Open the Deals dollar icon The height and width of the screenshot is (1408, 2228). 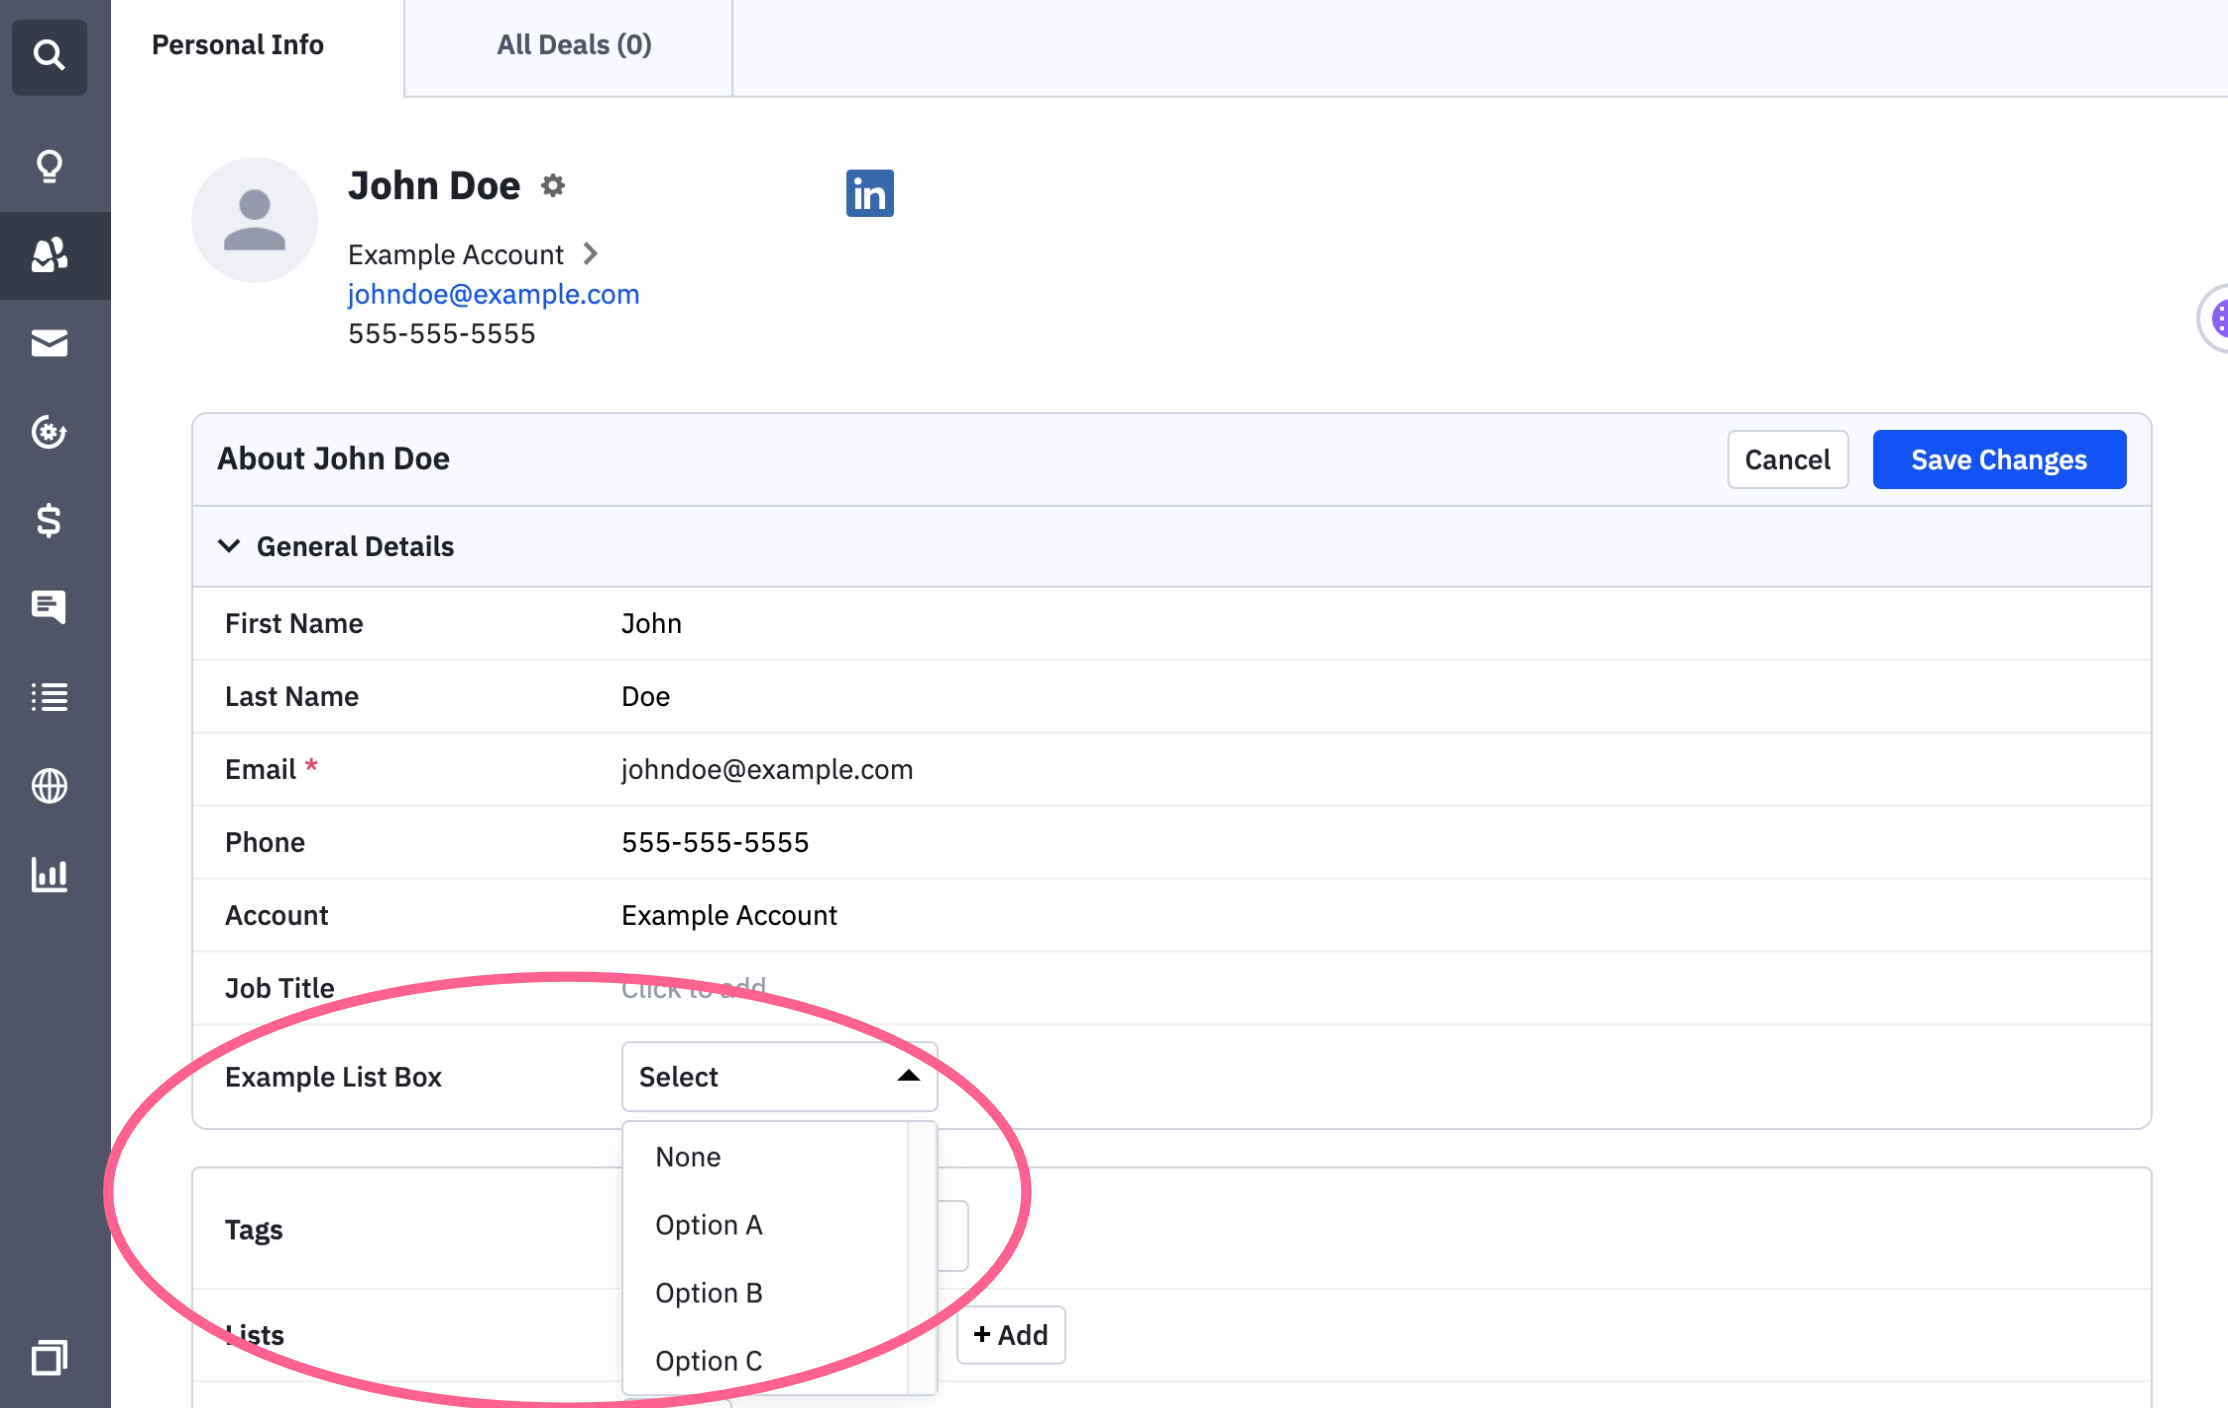pos(49,520)
